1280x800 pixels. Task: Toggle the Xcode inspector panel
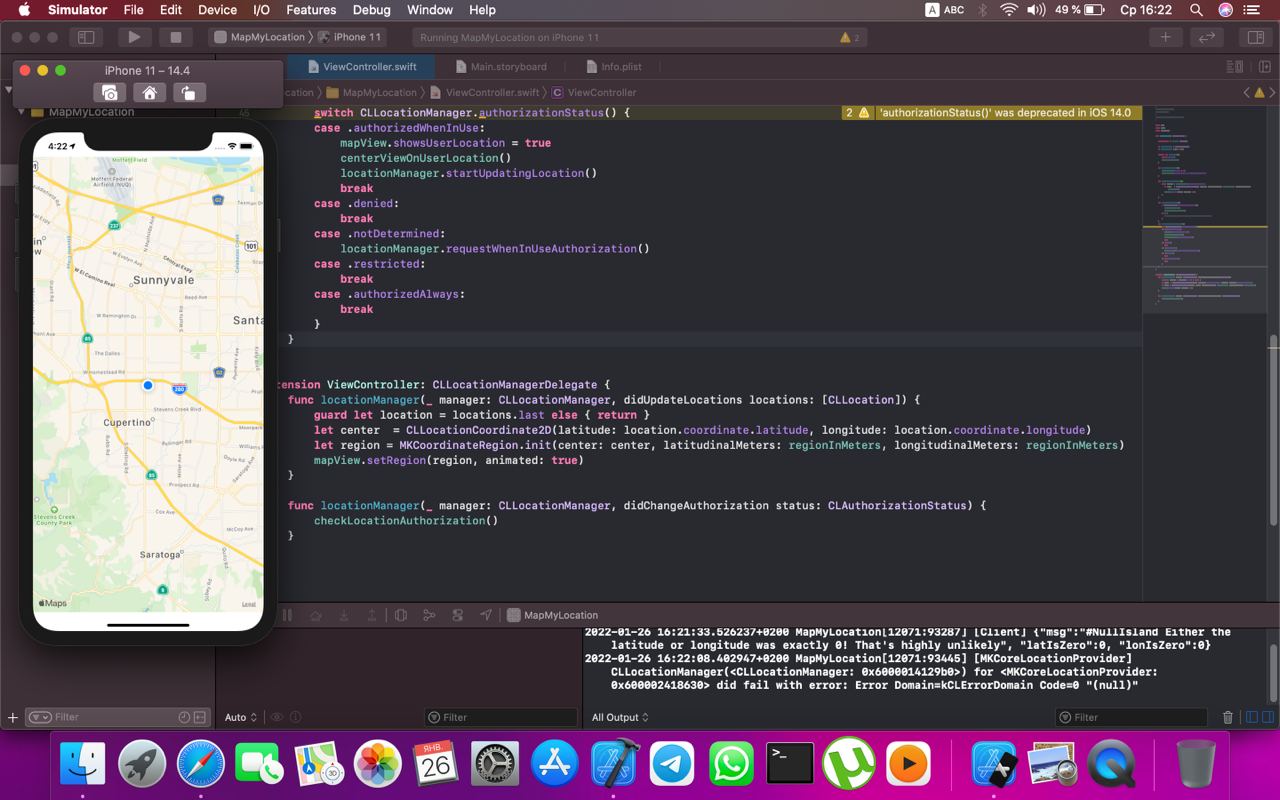pyautogui.click(x=1254, y=37)
